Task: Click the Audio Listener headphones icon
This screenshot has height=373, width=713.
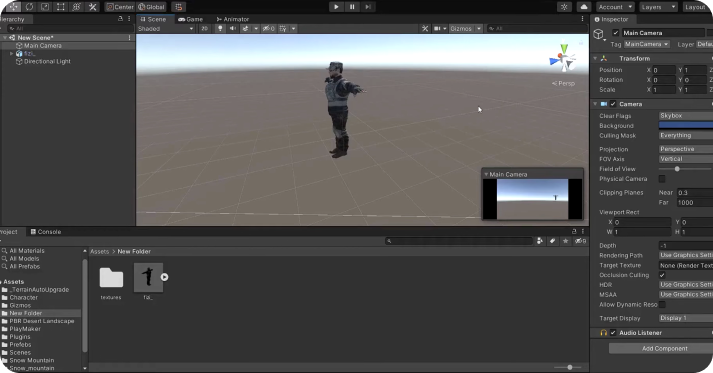Action: tap(604, 333)
